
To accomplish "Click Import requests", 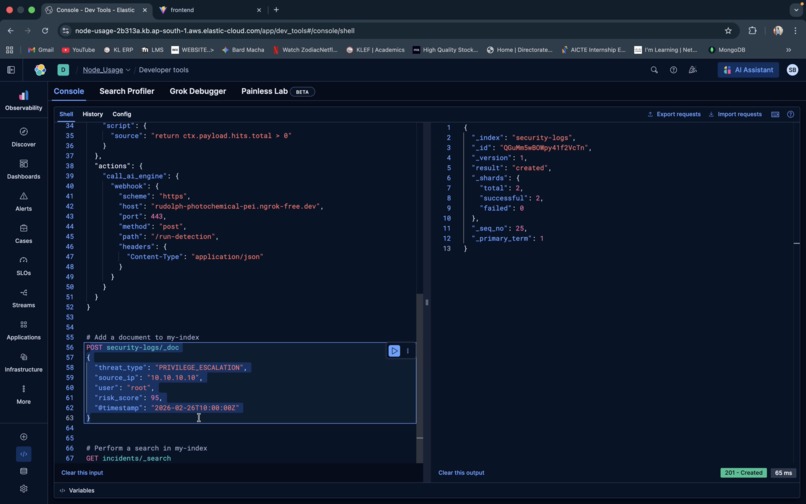I will pyautogui.click(x=735, y=114).
